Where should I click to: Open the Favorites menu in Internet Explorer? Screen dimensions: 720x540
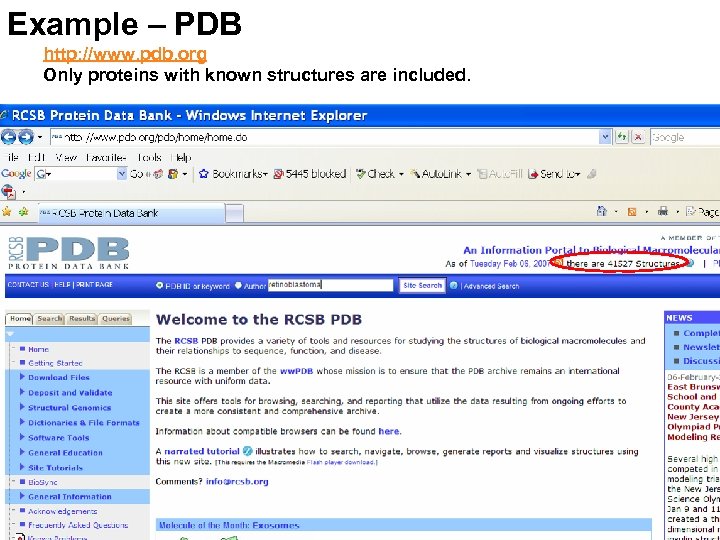point(106,158)
